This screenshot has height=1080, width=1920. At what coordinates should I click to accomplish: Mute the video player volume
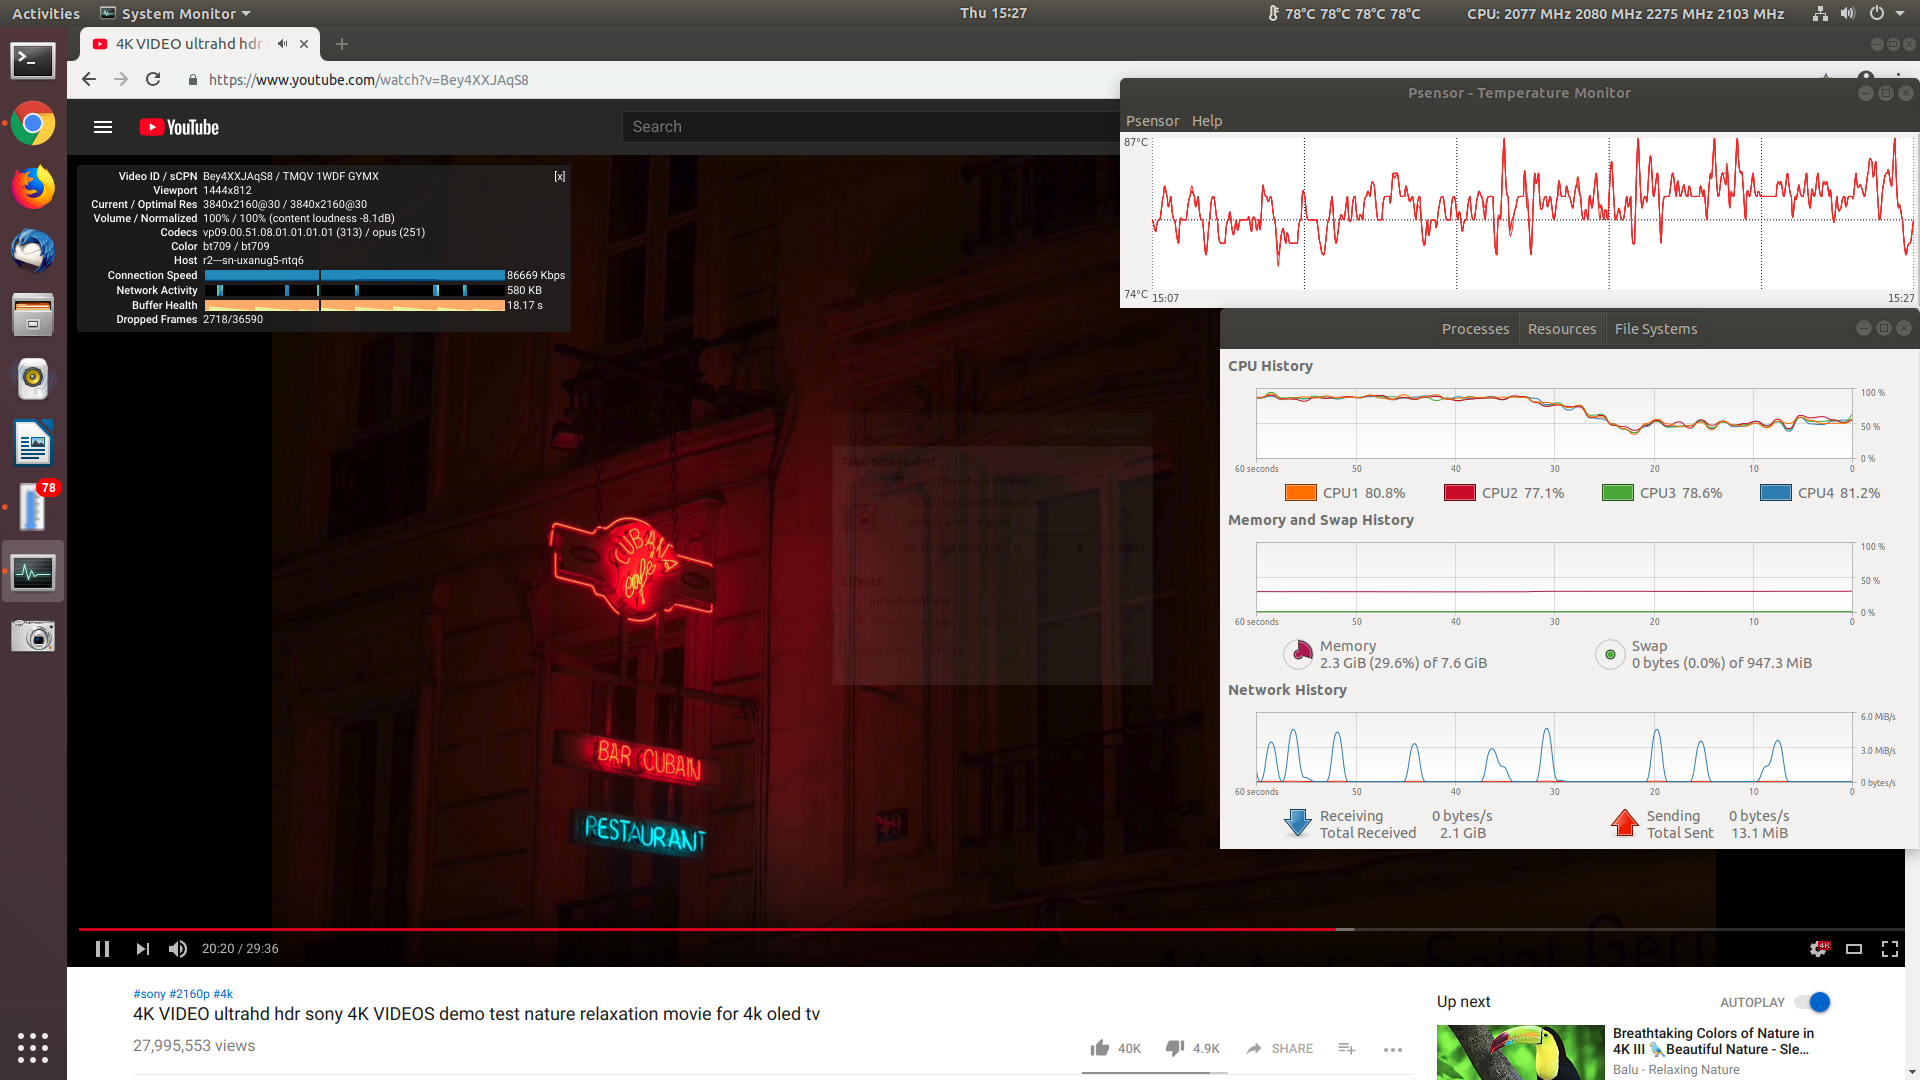[x=178, y=949]
